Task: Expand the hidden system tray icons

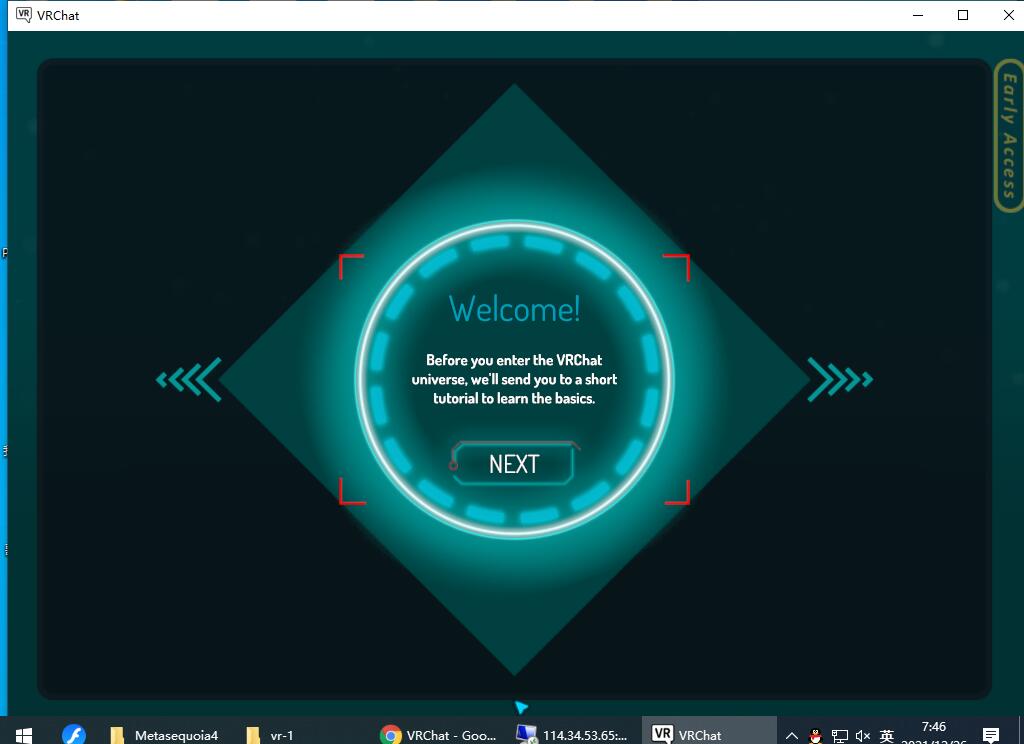Action: 792,736
